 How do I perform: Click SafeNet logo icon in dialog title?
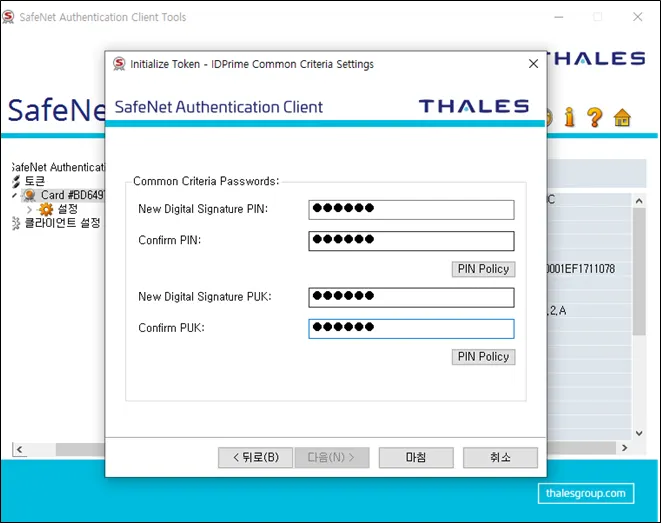[119, 64]
